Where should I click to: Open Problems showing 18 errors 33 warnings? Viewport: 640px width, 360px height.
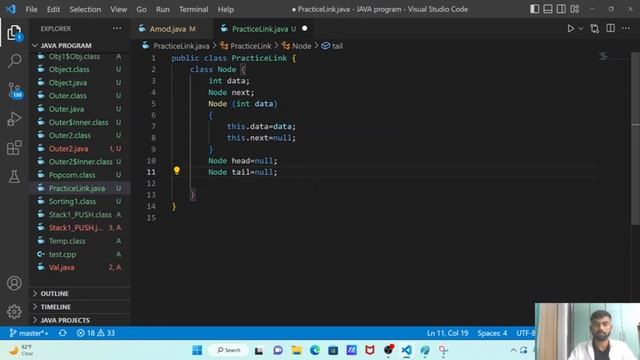click(x=96, y=333)
